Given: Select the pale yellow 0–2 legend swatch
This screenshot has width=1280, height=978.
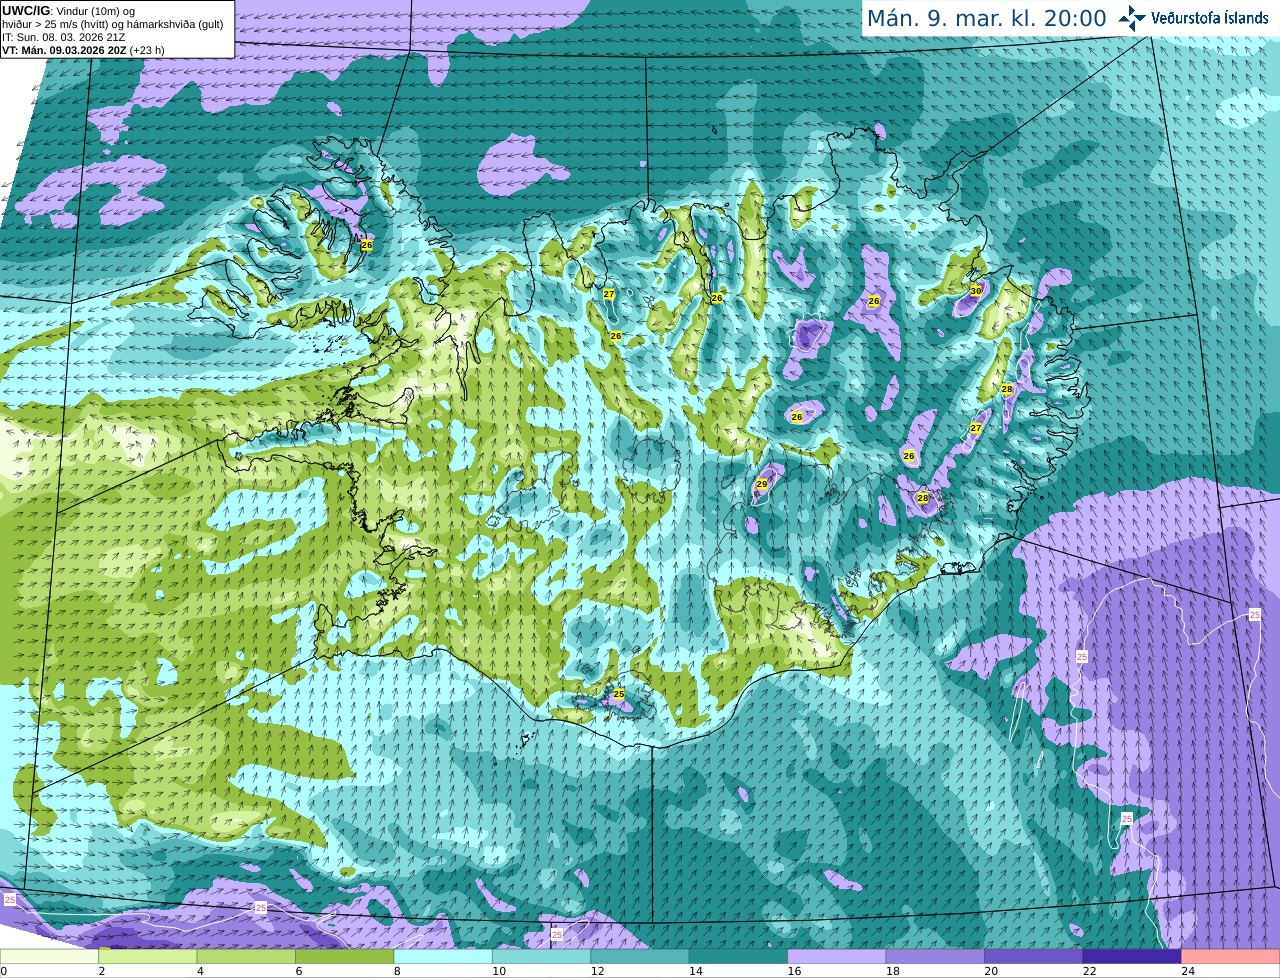Looking at the screenshot, I should 49,957.
